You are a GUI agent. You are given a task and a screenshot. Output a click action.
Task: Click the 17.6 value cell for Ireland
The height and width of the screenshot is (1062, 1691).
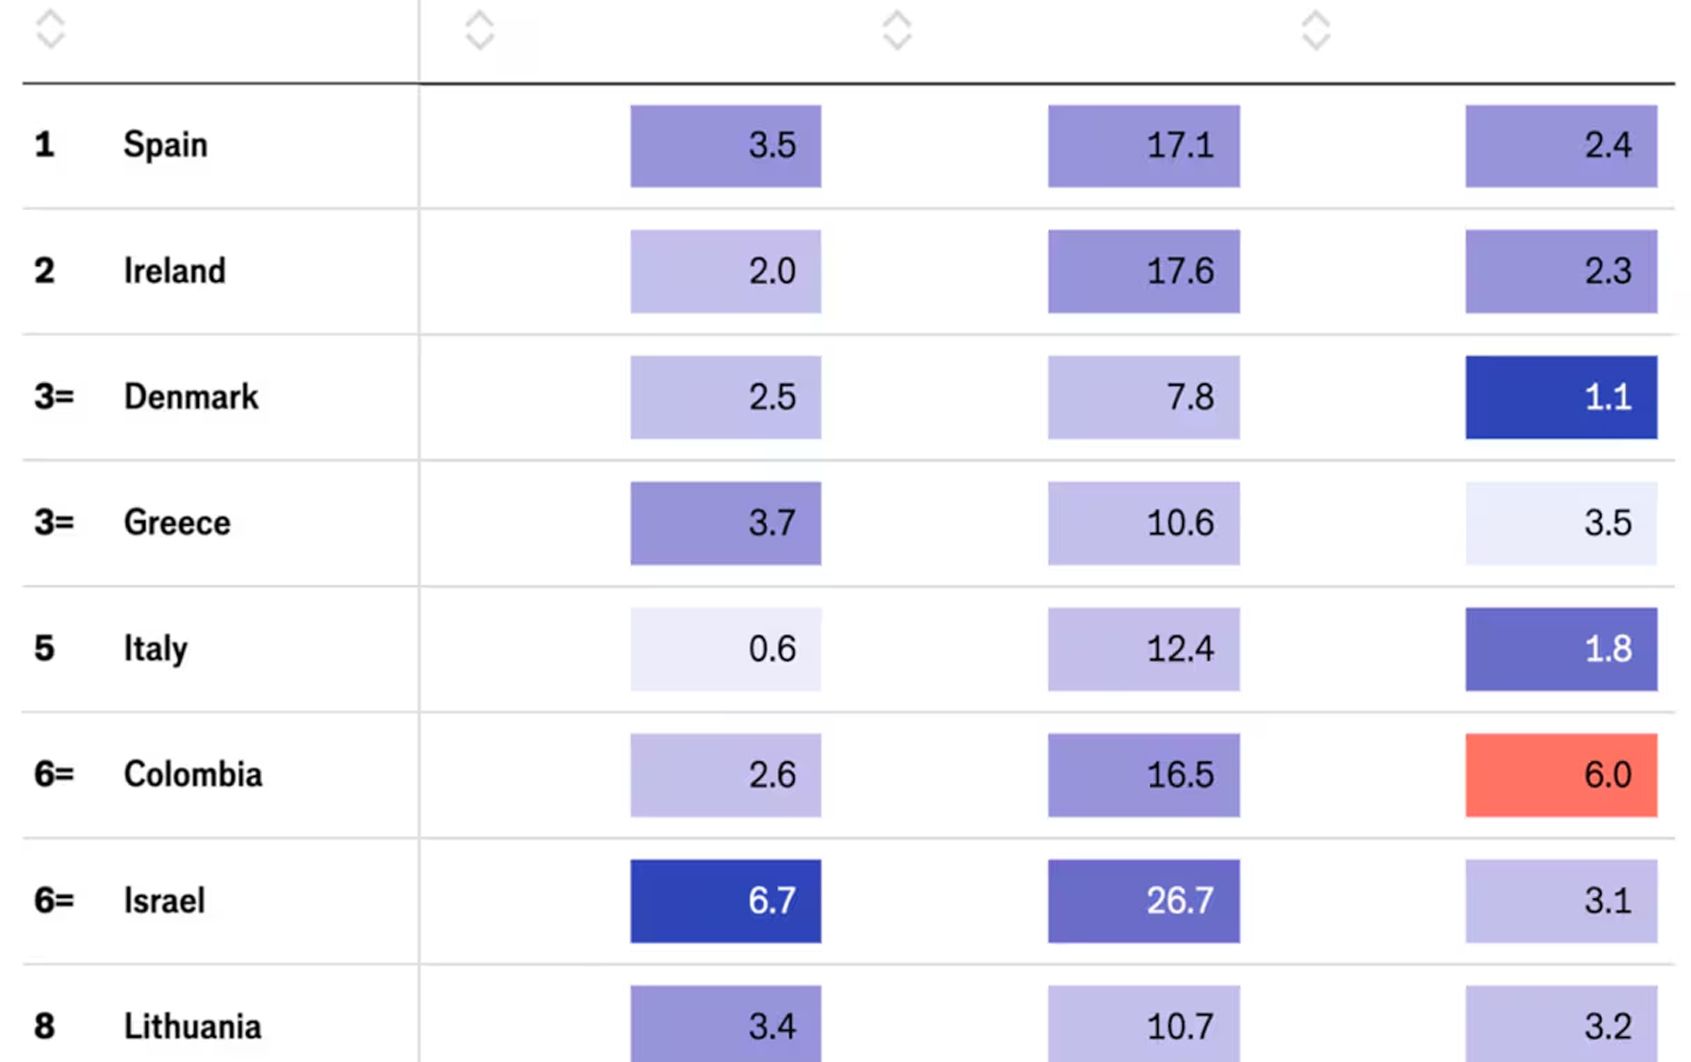click(x=1143, y=271)
